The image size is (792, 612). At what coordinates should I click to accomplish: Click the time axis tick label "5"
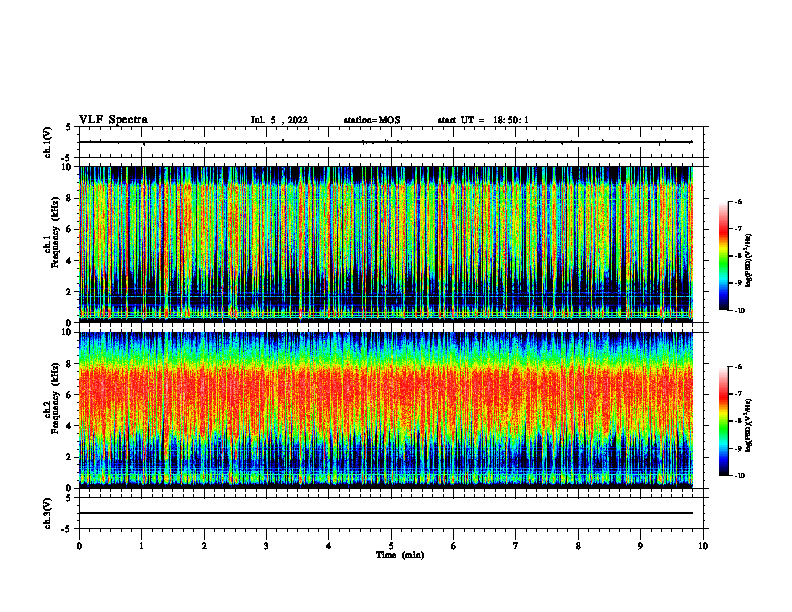[391, 546]
